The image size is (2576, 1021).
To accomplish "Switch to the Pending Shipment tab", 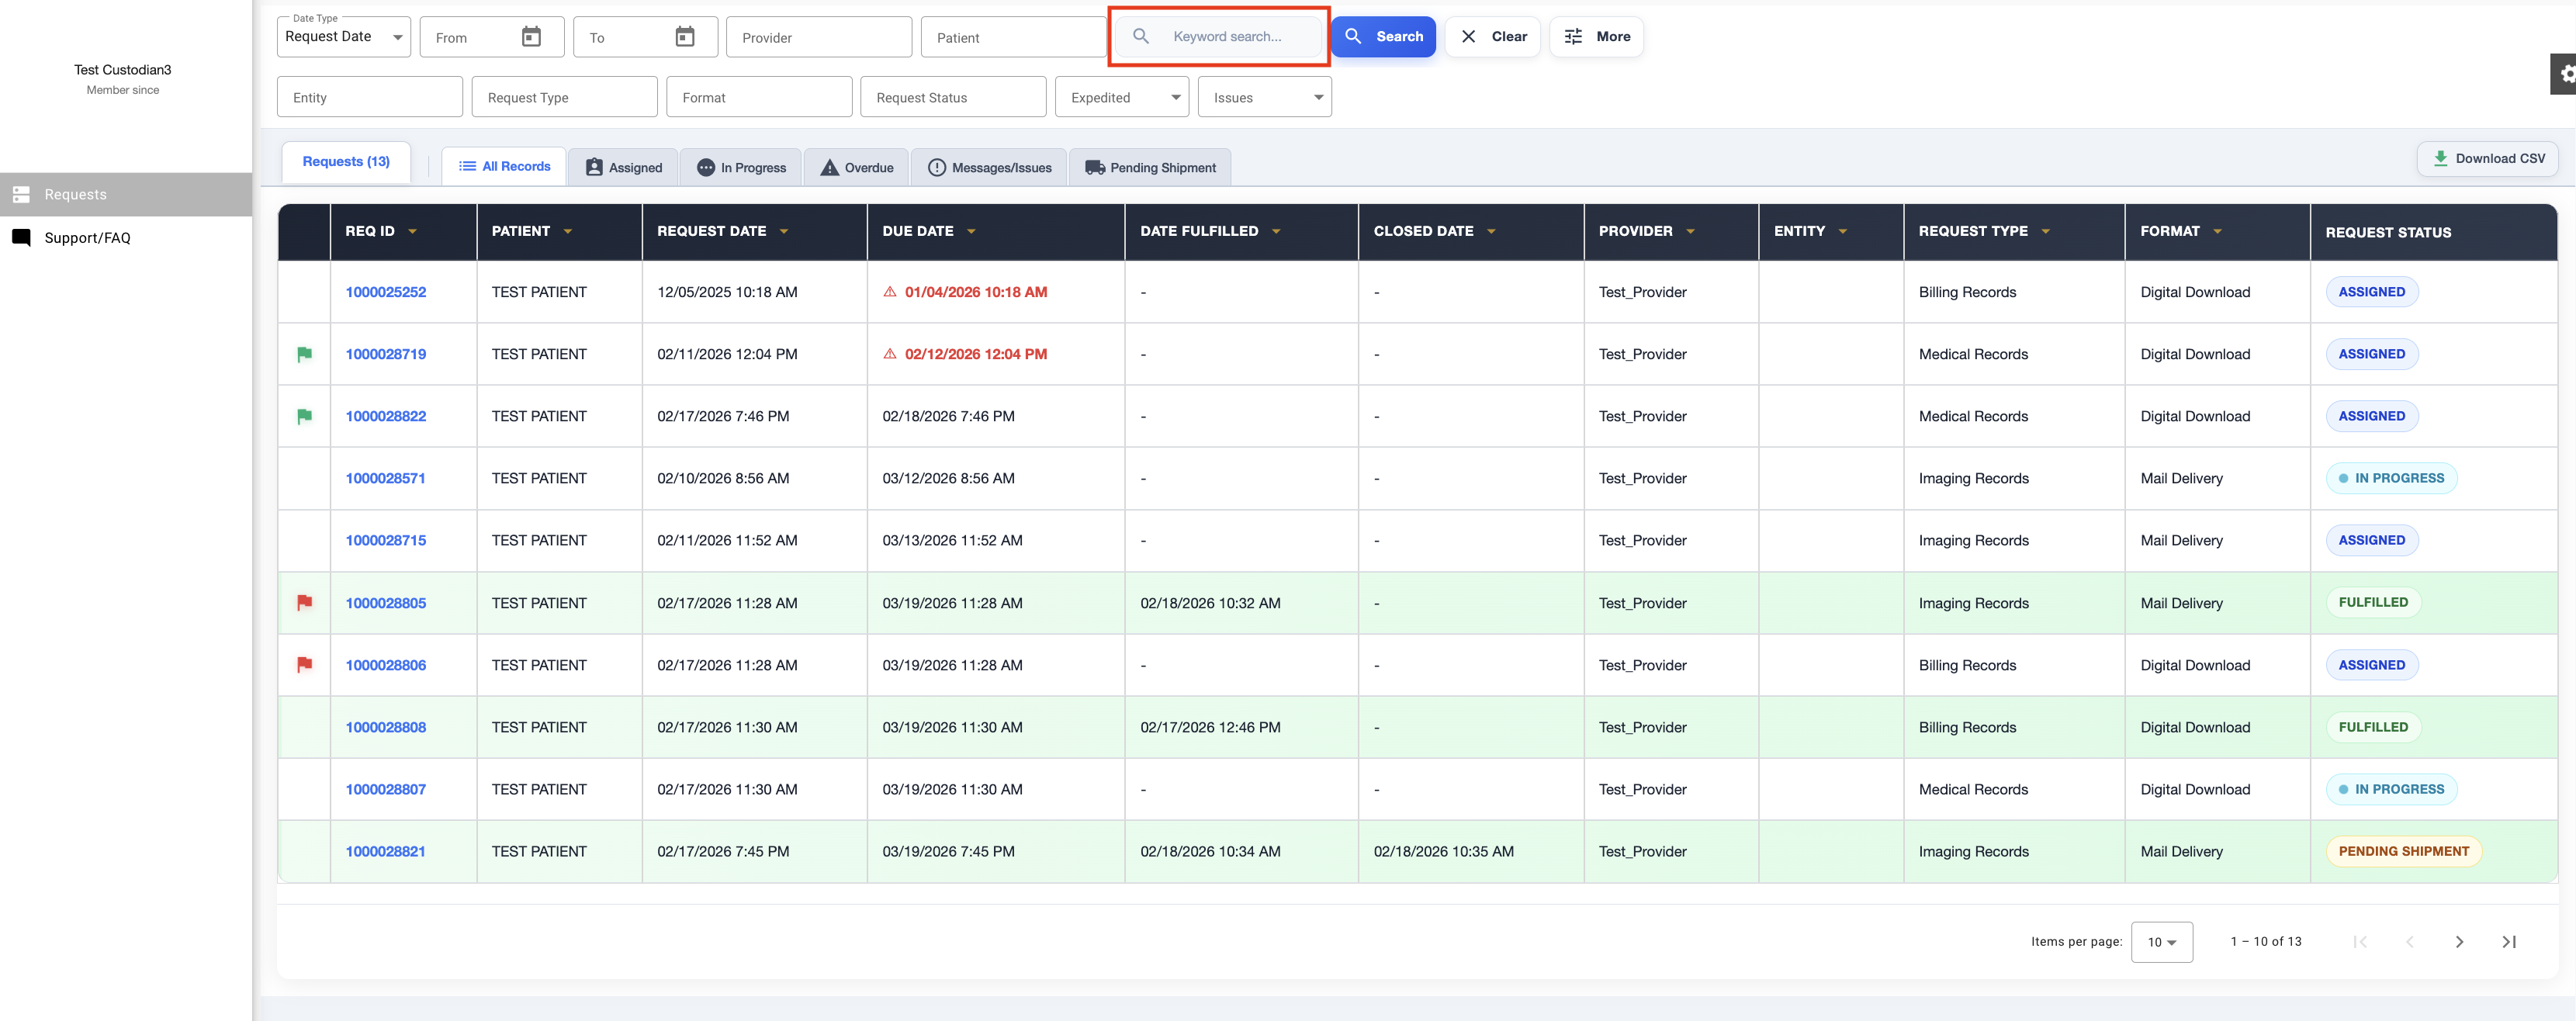I will [x=1150, y=168].
